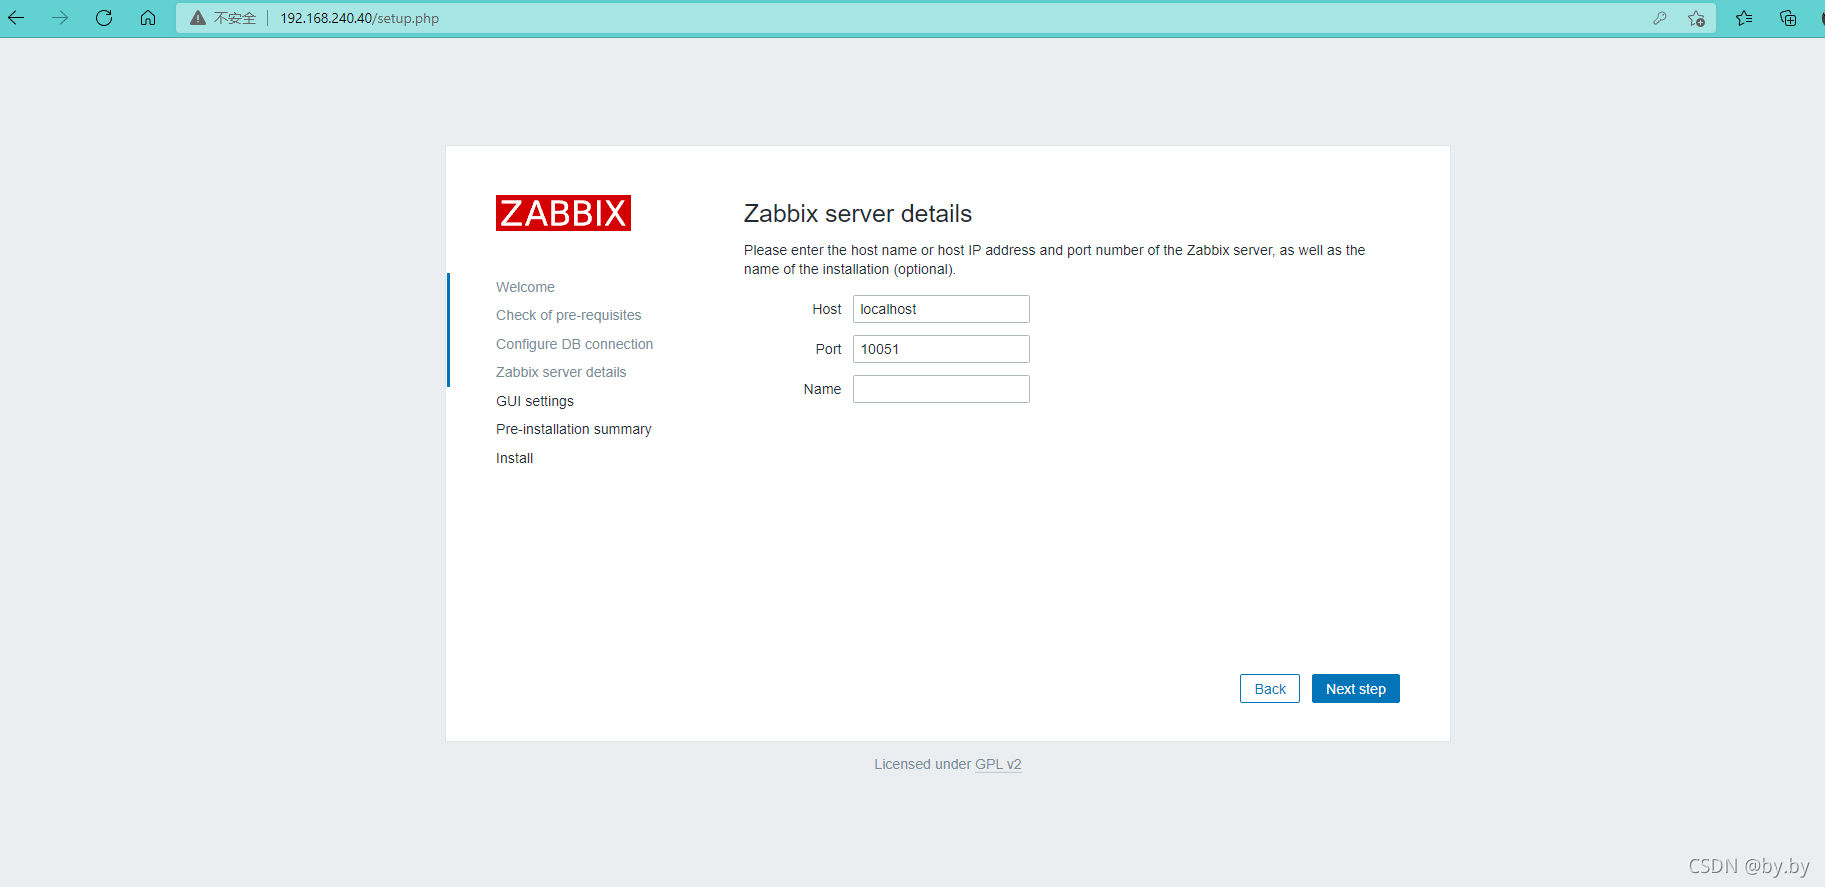The image size is (1825, 887).
Task: Click the browser forward arrow
Action: click(60, 18)
